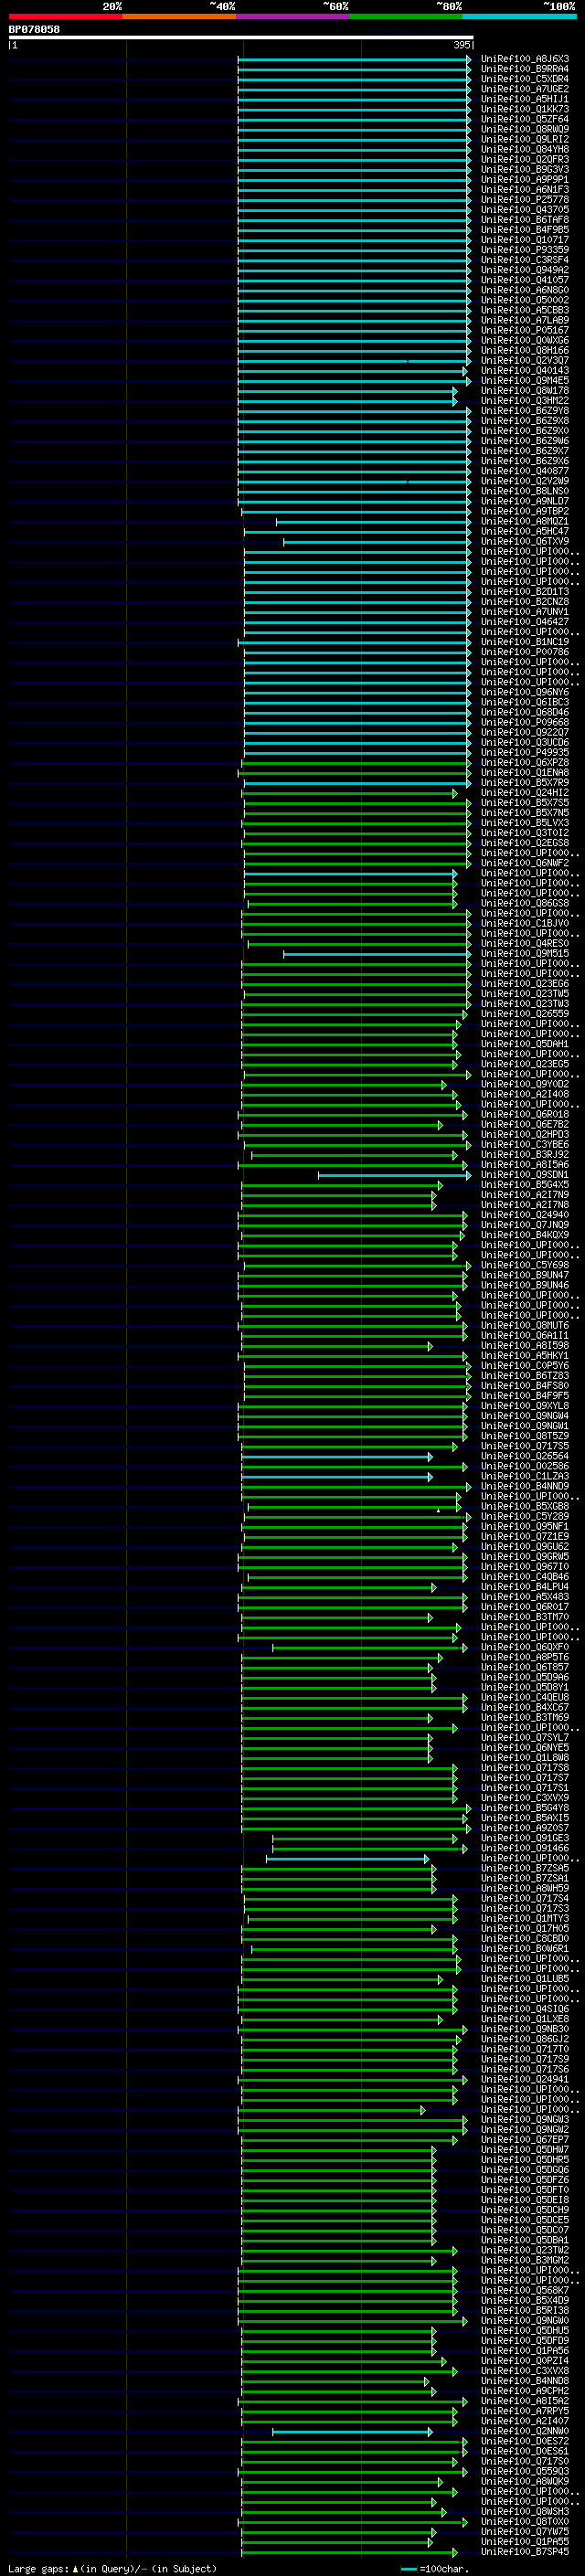Screen dimensions: 585x2576
Task: Click the orange ~40% identity legend segment
Action: click(179, 16)
